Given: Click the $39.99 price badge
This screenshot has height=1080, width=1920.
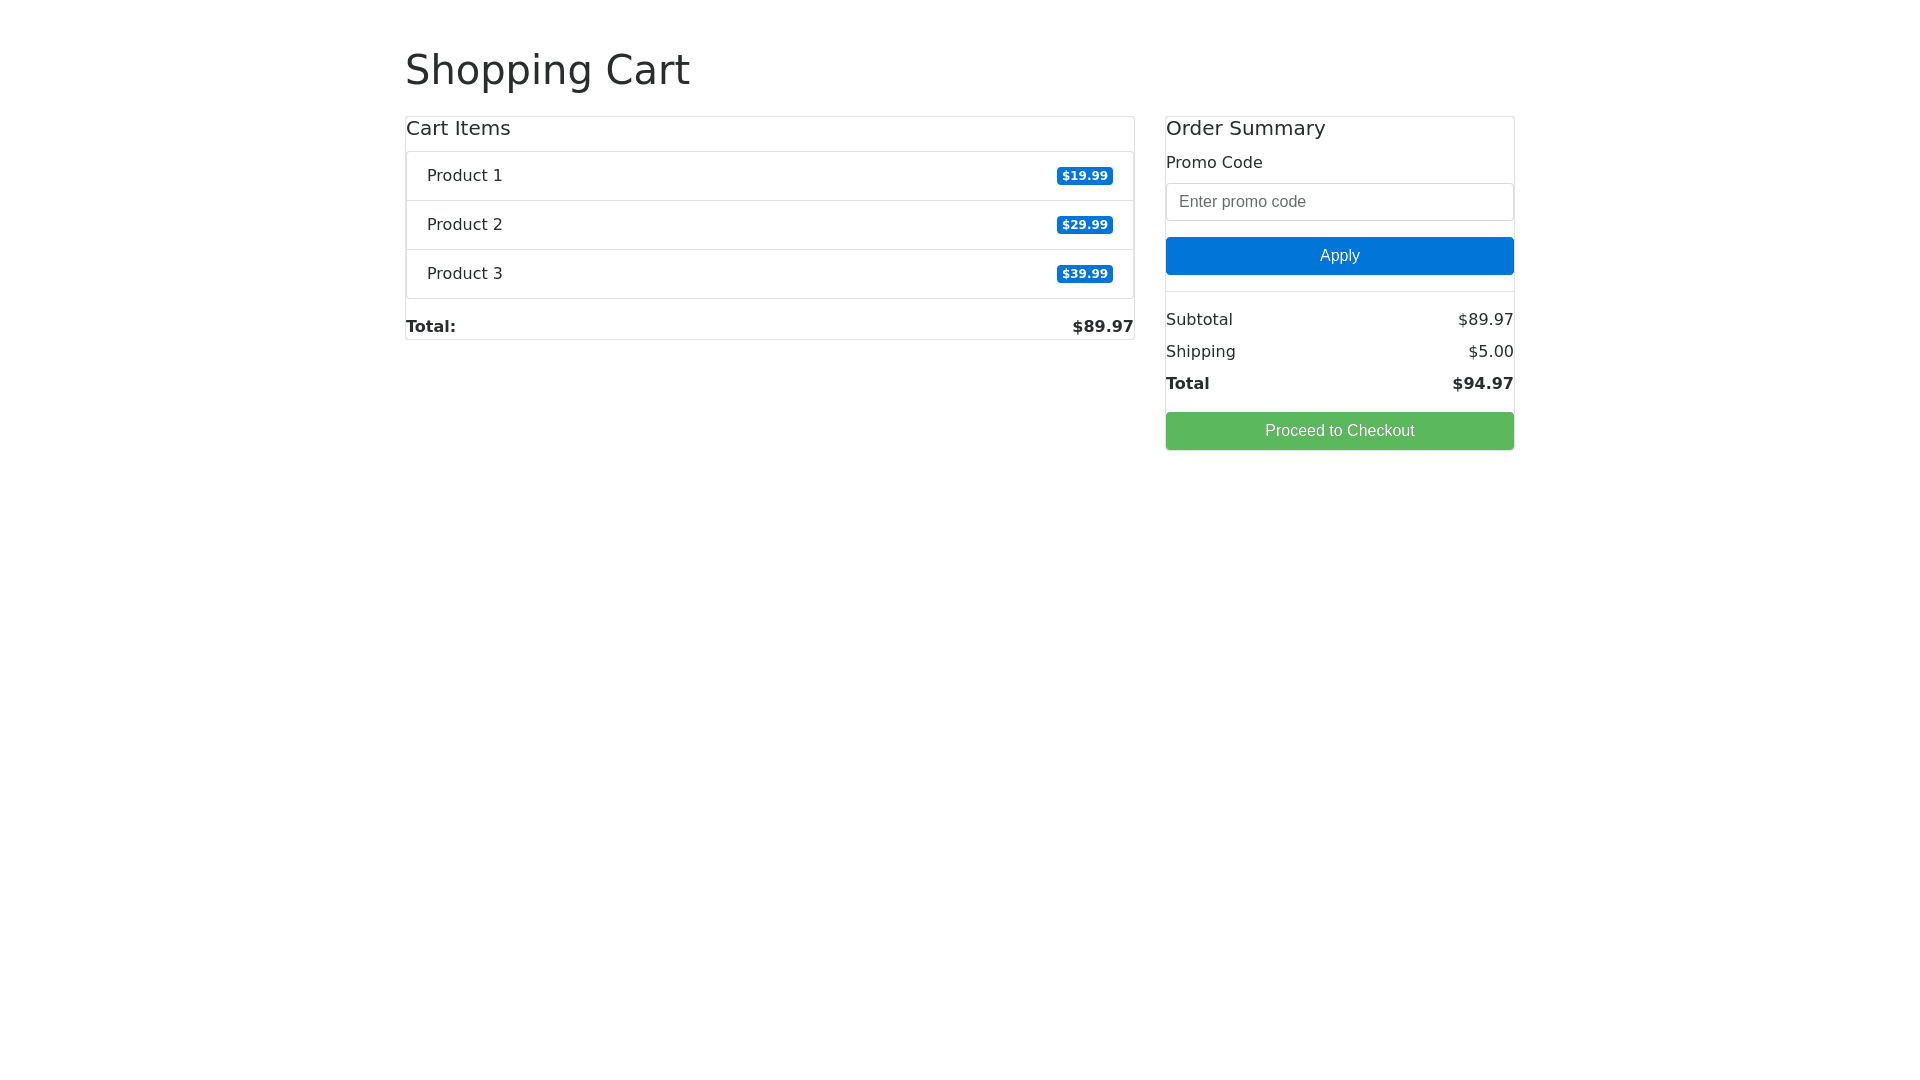Looking at the screenshot, I should (x=1084, y=274).
